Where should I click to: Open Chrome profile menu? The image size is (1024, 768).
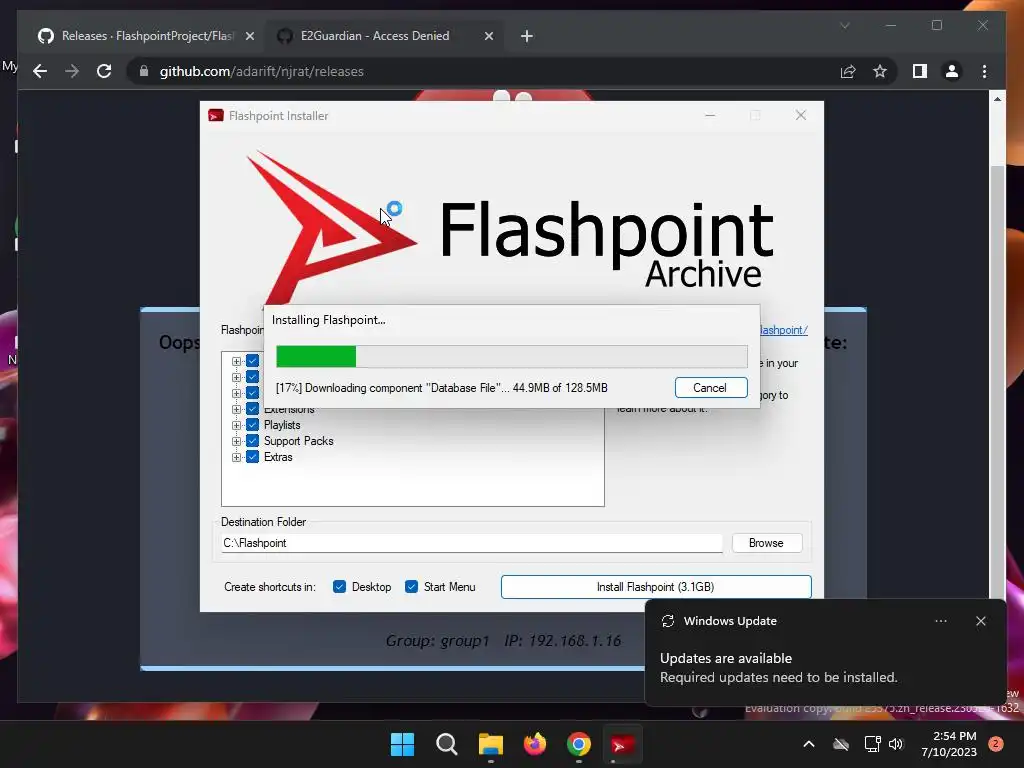(x=952, y=71)
